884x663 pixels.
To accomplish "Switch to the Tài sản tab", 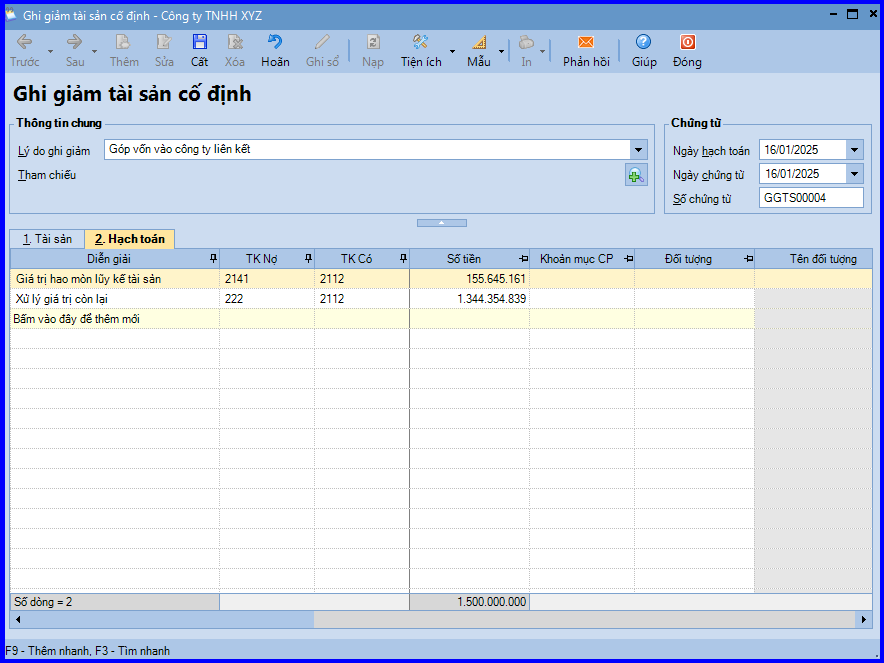I will [x=47, y=239].
